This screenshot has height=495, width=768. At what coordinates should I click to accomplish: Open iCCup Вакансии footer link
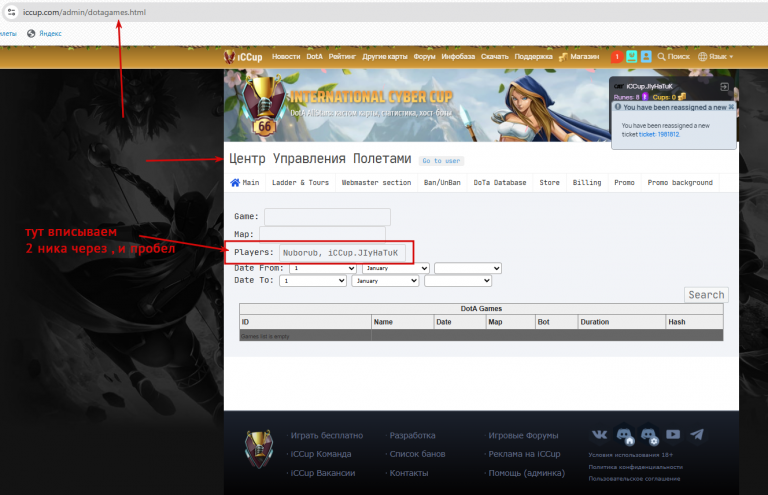pos(323,473)
